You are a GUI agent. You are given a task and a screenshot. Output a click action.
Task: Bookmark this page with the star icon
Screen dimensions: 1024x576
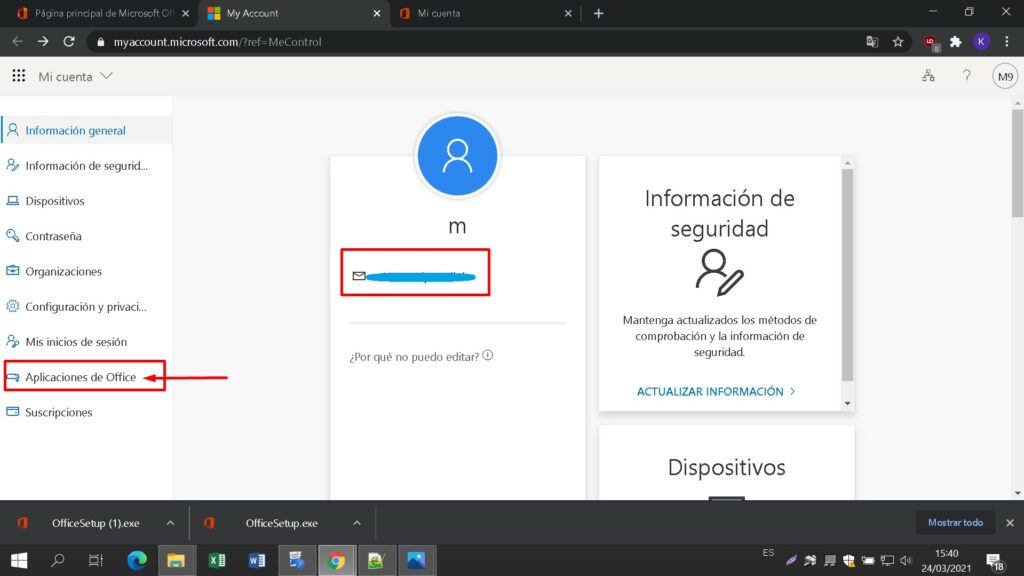tap(898, 42)
